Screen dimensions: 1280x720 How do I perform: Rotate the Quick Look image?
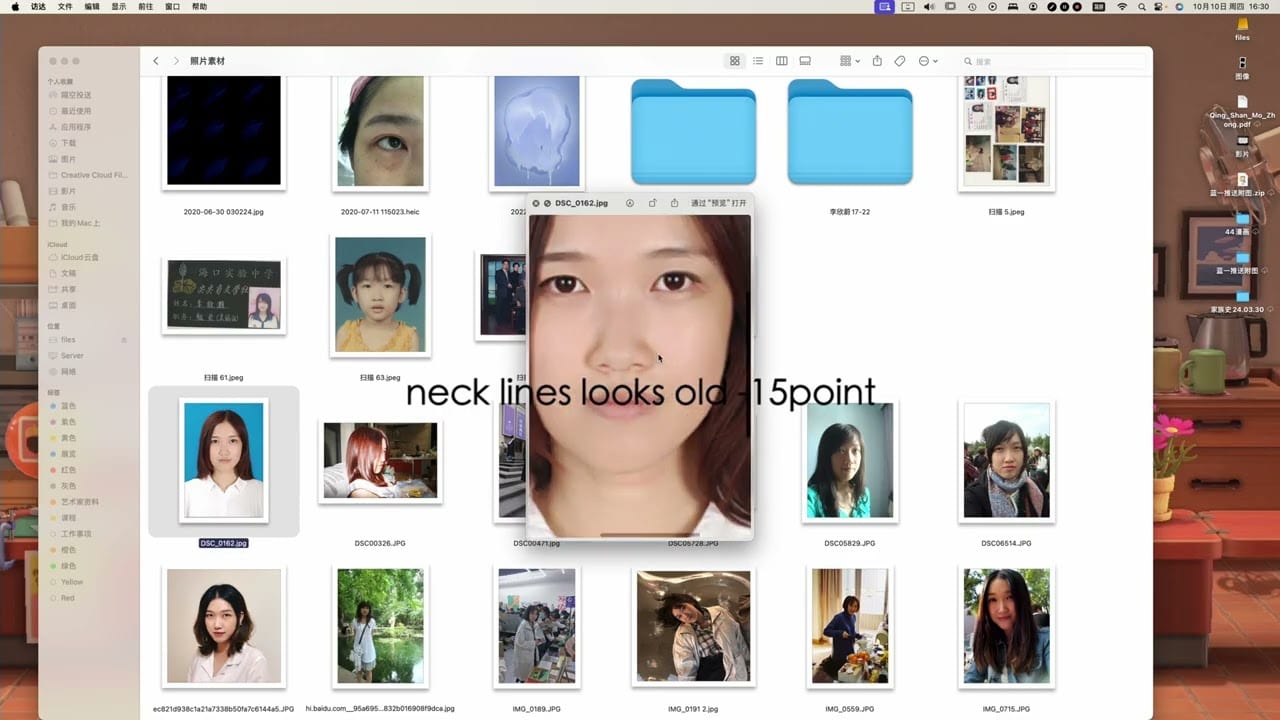pos(653,203)
